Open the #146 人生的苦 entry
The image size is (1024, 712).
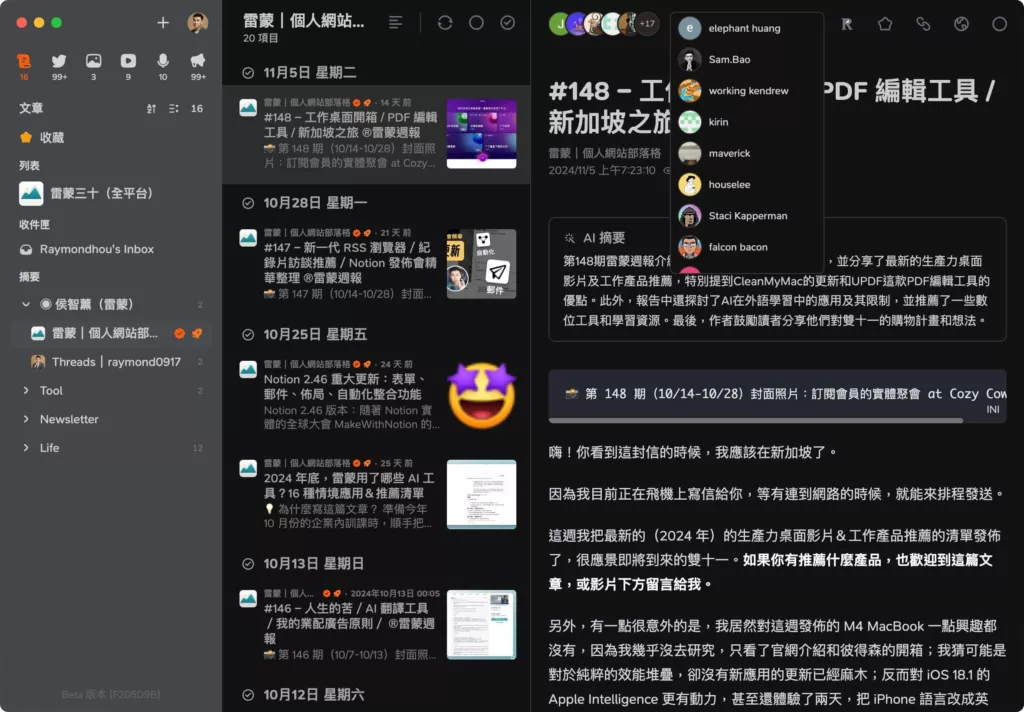(376, 625)
